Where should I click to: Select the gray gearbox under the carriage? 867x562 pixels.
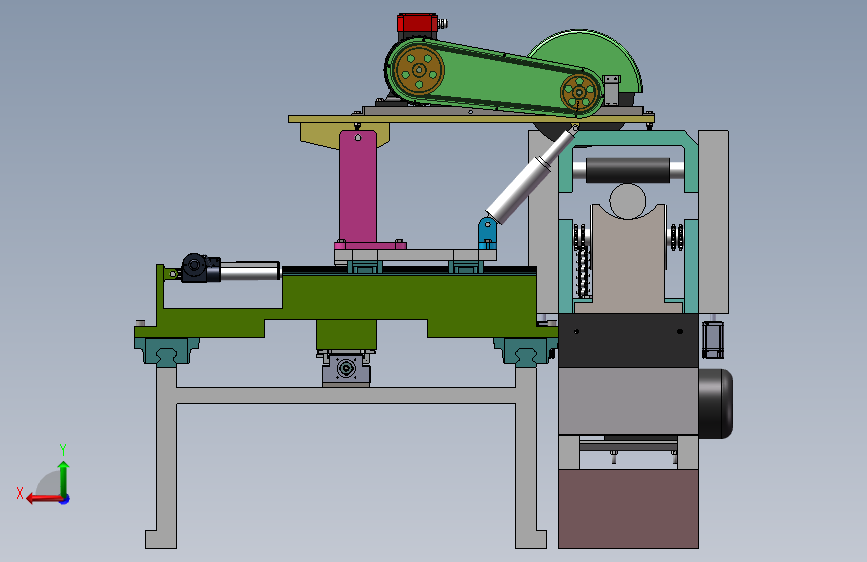click(346, 368)
